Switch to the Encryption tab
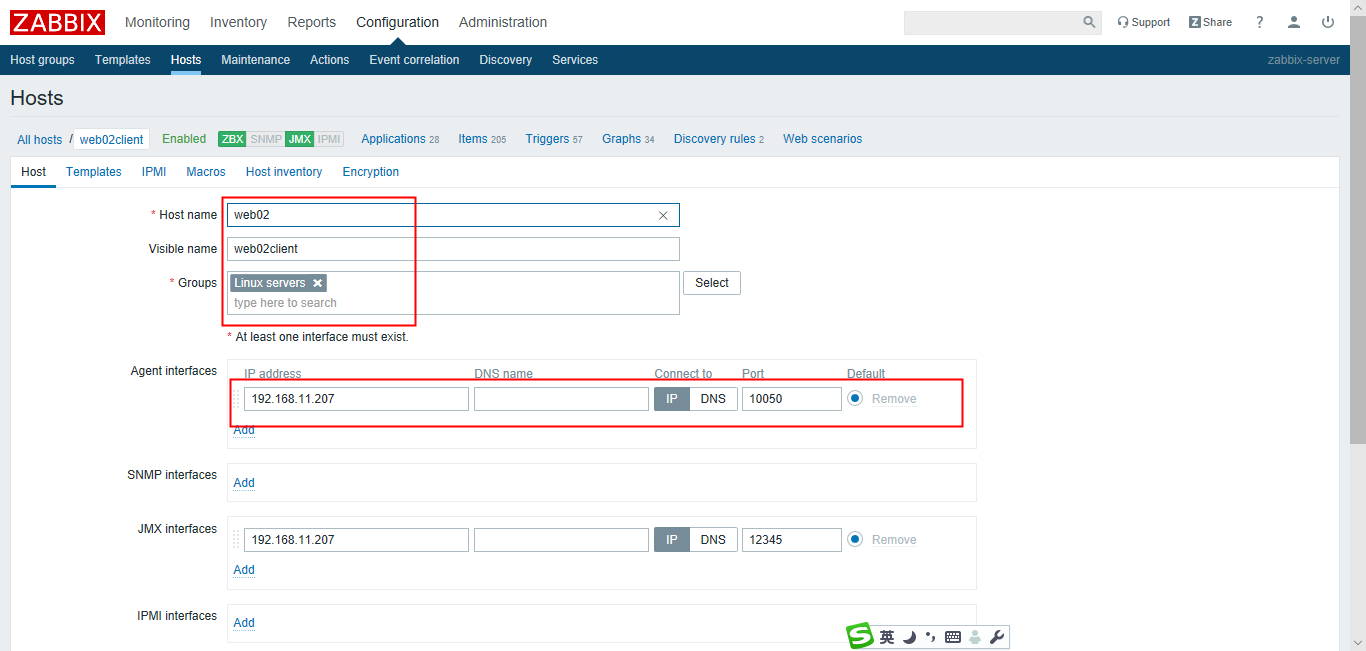The image size is (1366, 651). click(x=371, y=172)
